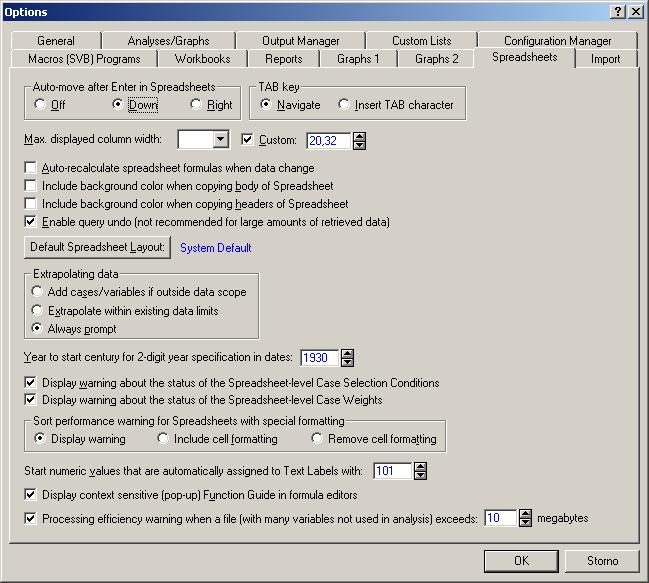Go to the Custom Lists tab
This screenshot has height=583, width=649.
click(421, 41)
